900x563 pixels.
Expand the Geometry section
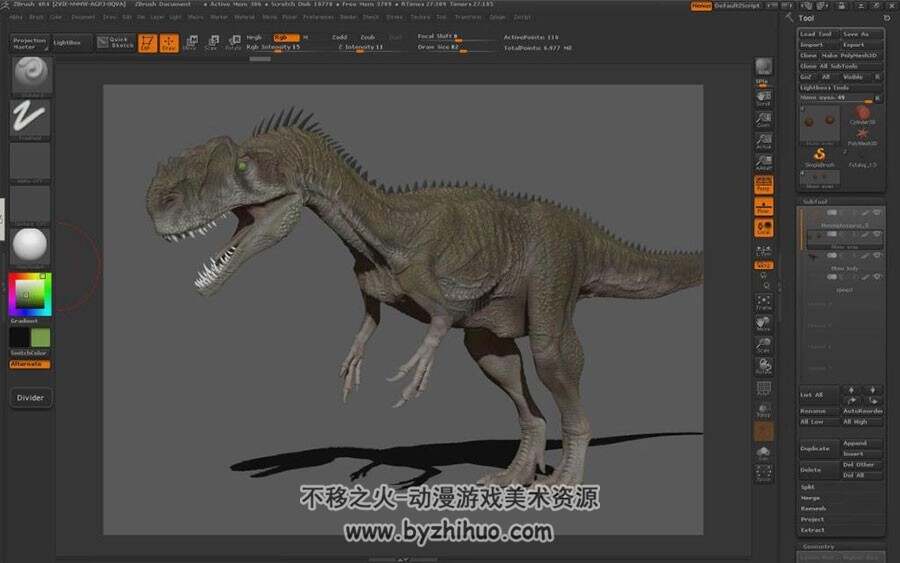818,547
